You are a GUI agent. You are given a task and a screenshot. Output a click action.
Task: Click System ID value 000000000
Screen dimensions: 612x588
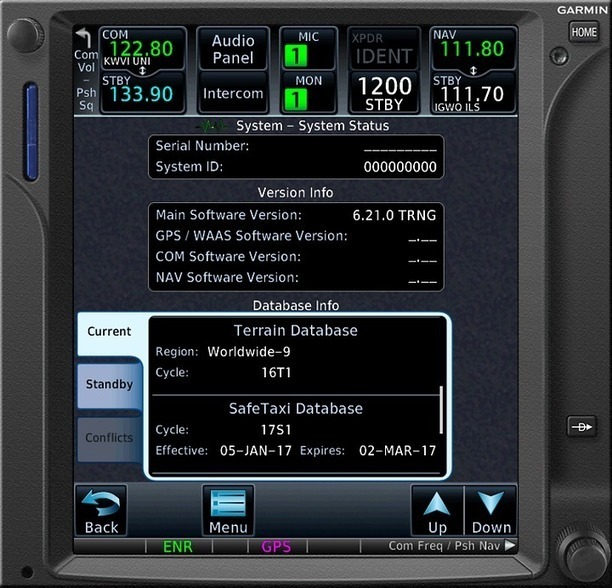coord(400,167)
